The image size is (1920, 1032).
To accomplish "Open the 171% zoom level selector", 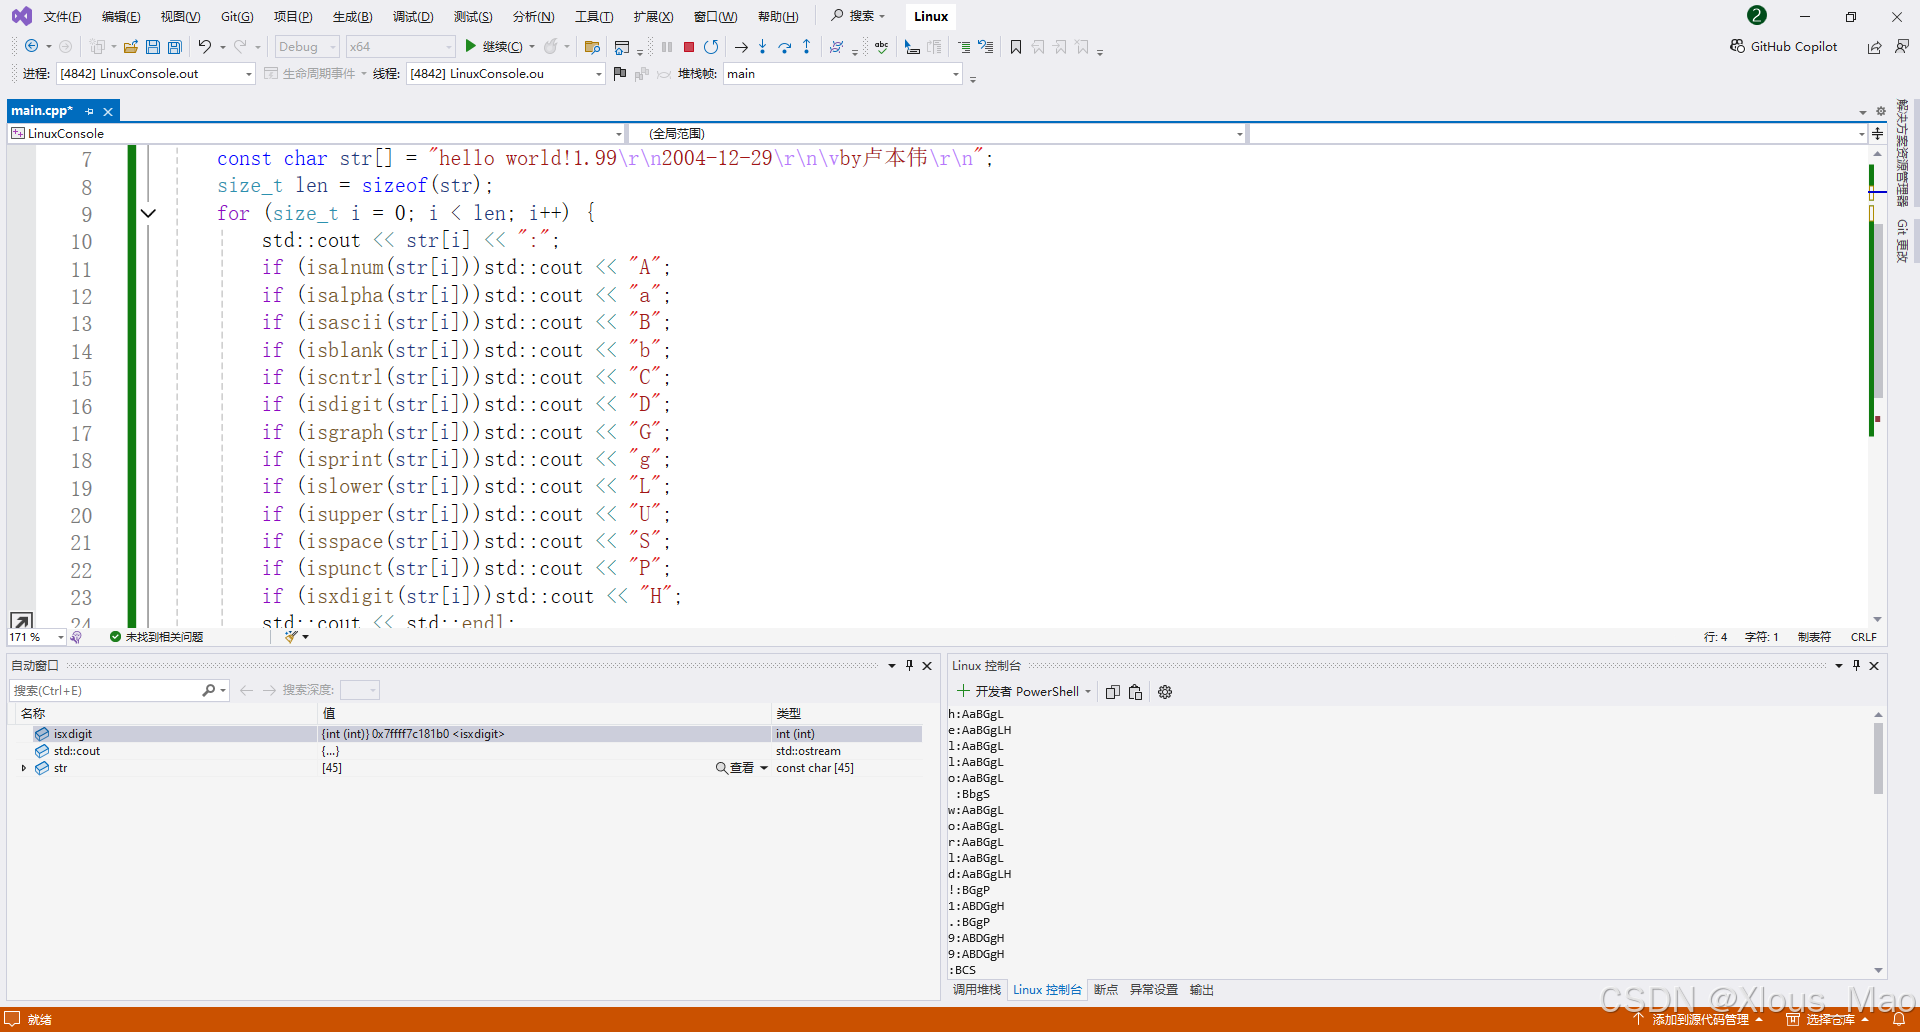I will click(36, 637).
